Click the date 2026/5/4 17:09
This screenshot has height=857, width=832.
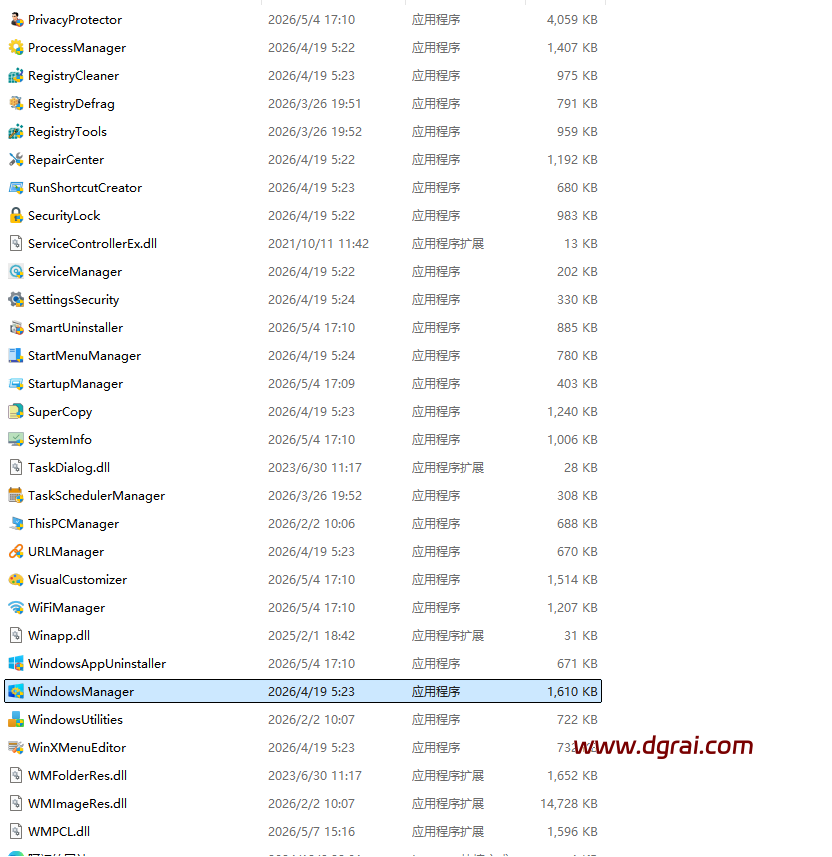pos(312,384)
